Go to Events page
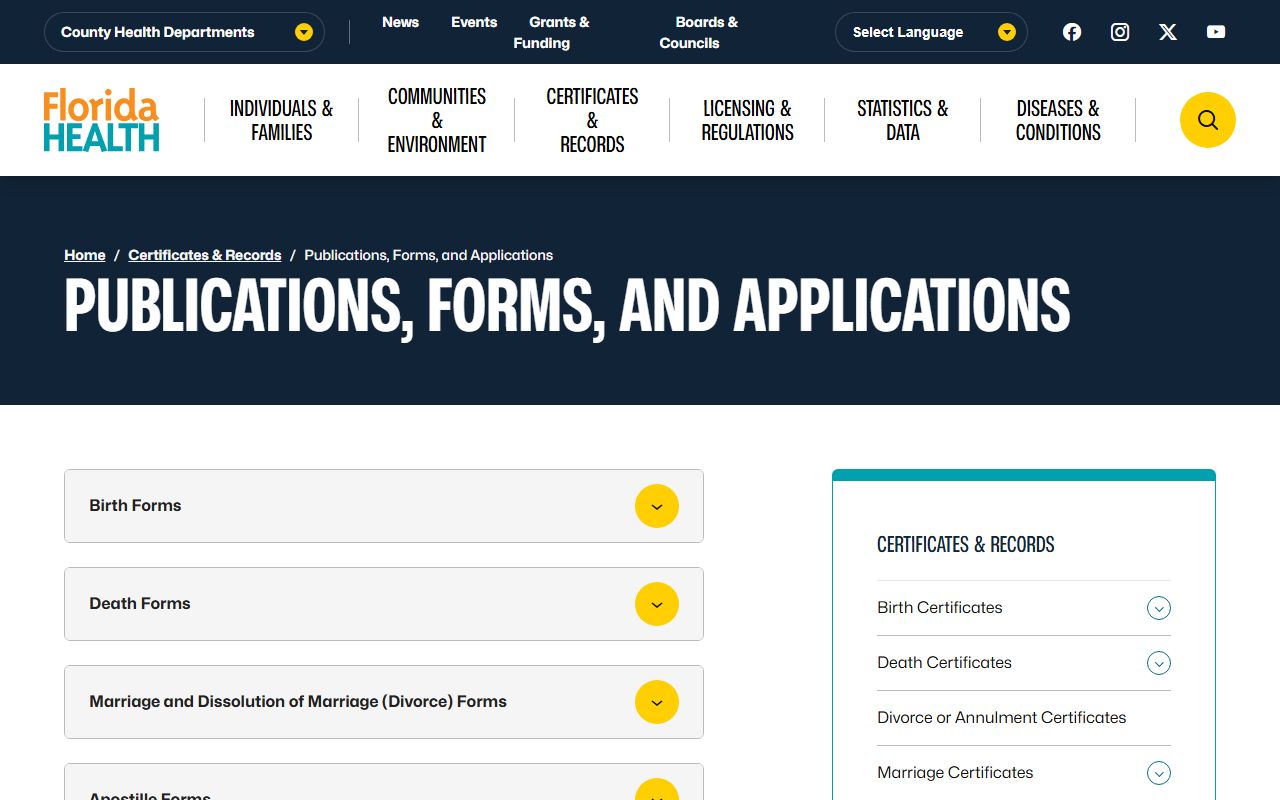This screenshot has height=800, width=1280. pos(474,22)
